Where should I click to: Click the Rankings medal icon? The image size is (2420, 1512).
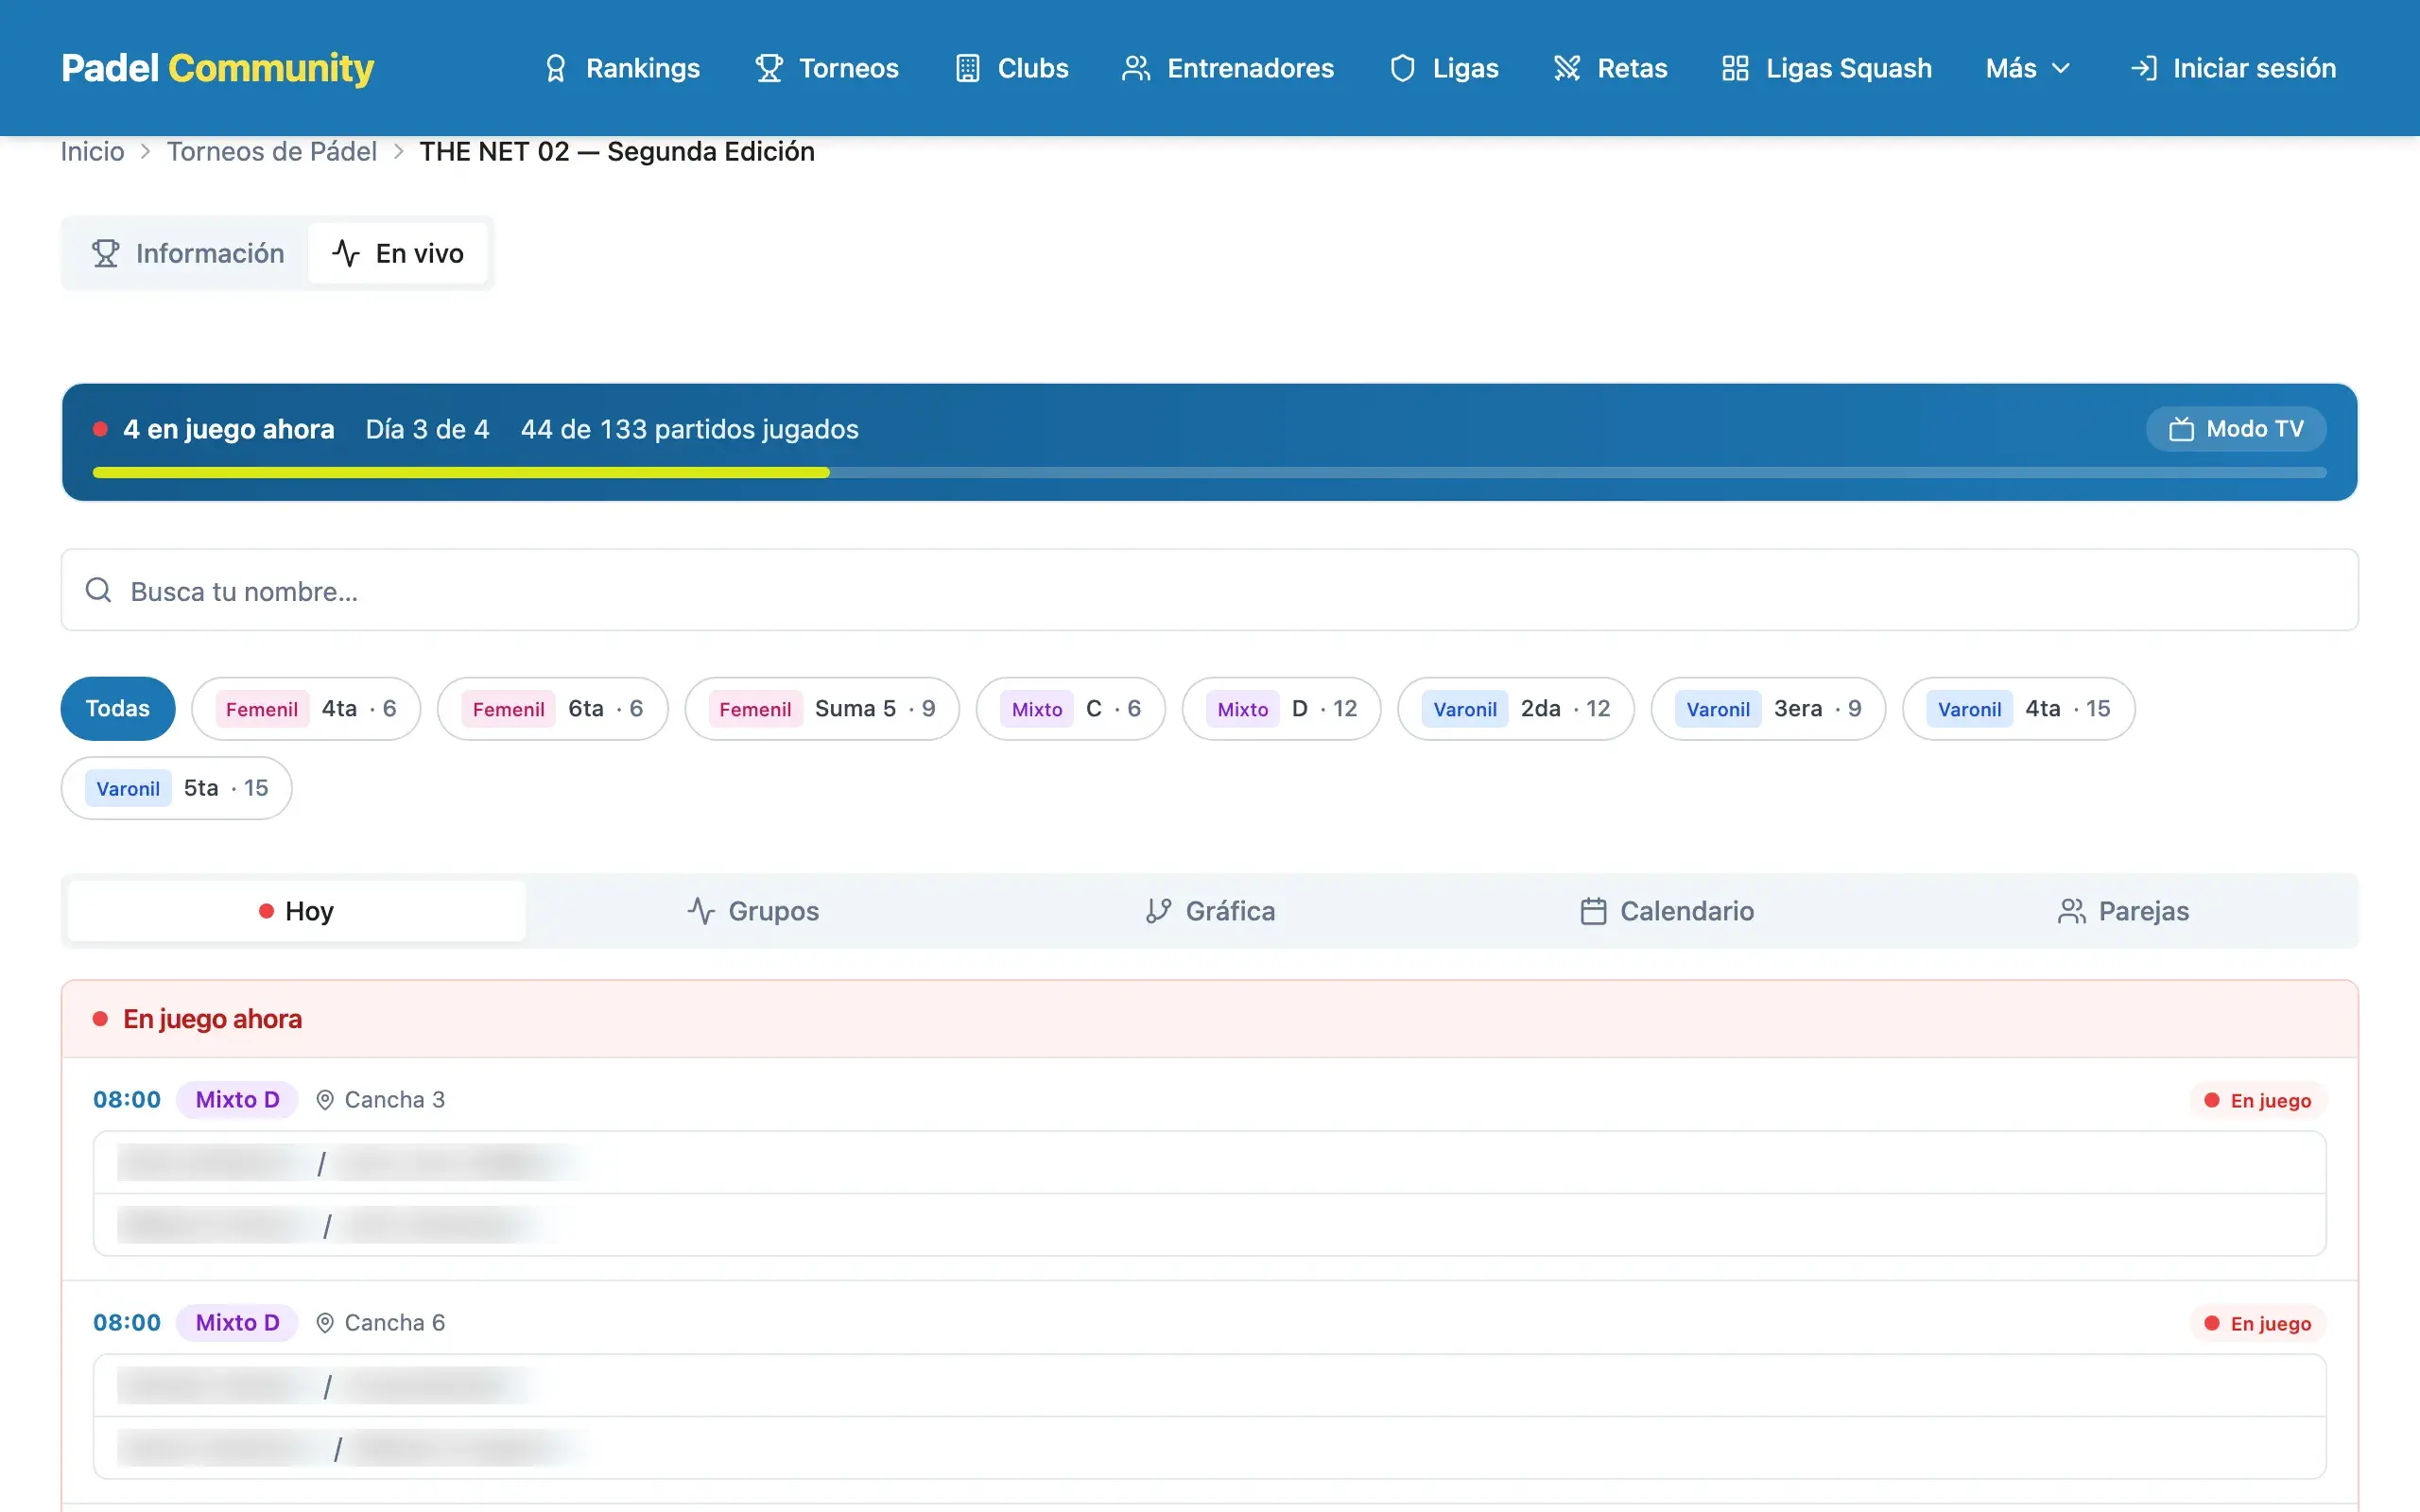555,68
